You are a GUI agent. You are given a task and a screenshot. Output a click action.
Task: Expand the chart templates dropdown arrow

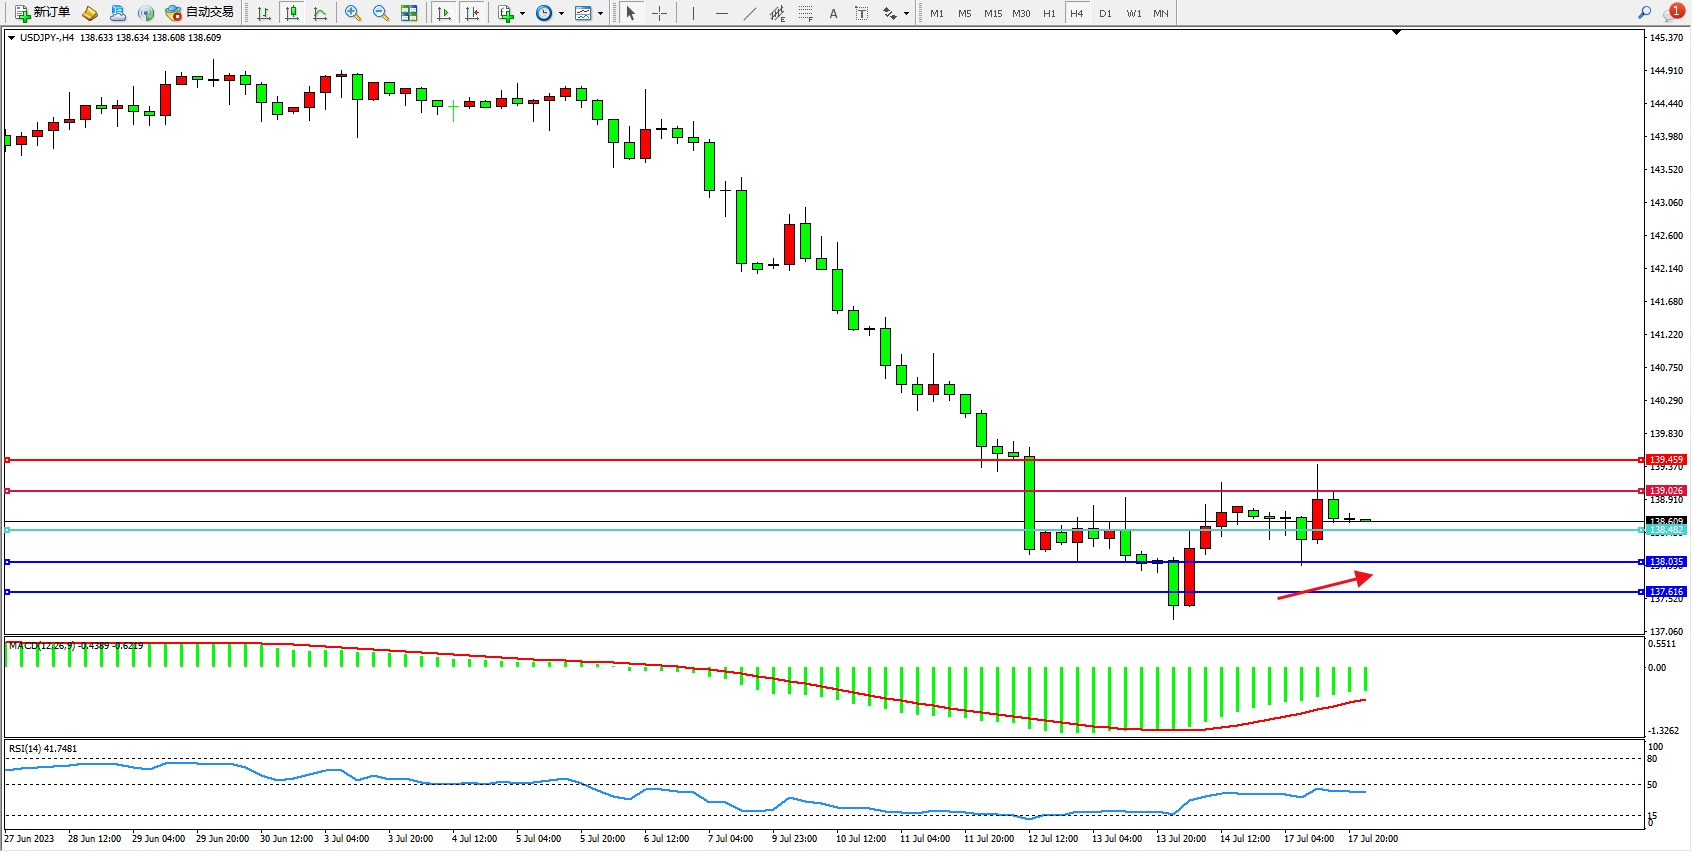pos(600,14)
